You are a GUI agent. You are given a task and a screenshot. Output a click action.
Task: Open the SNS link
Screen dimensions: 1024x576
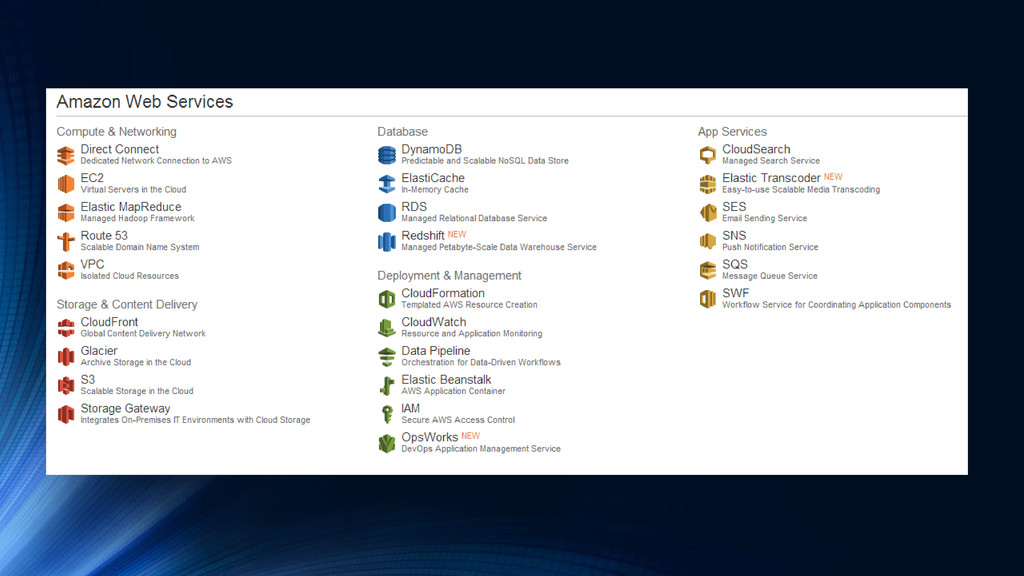734,236
